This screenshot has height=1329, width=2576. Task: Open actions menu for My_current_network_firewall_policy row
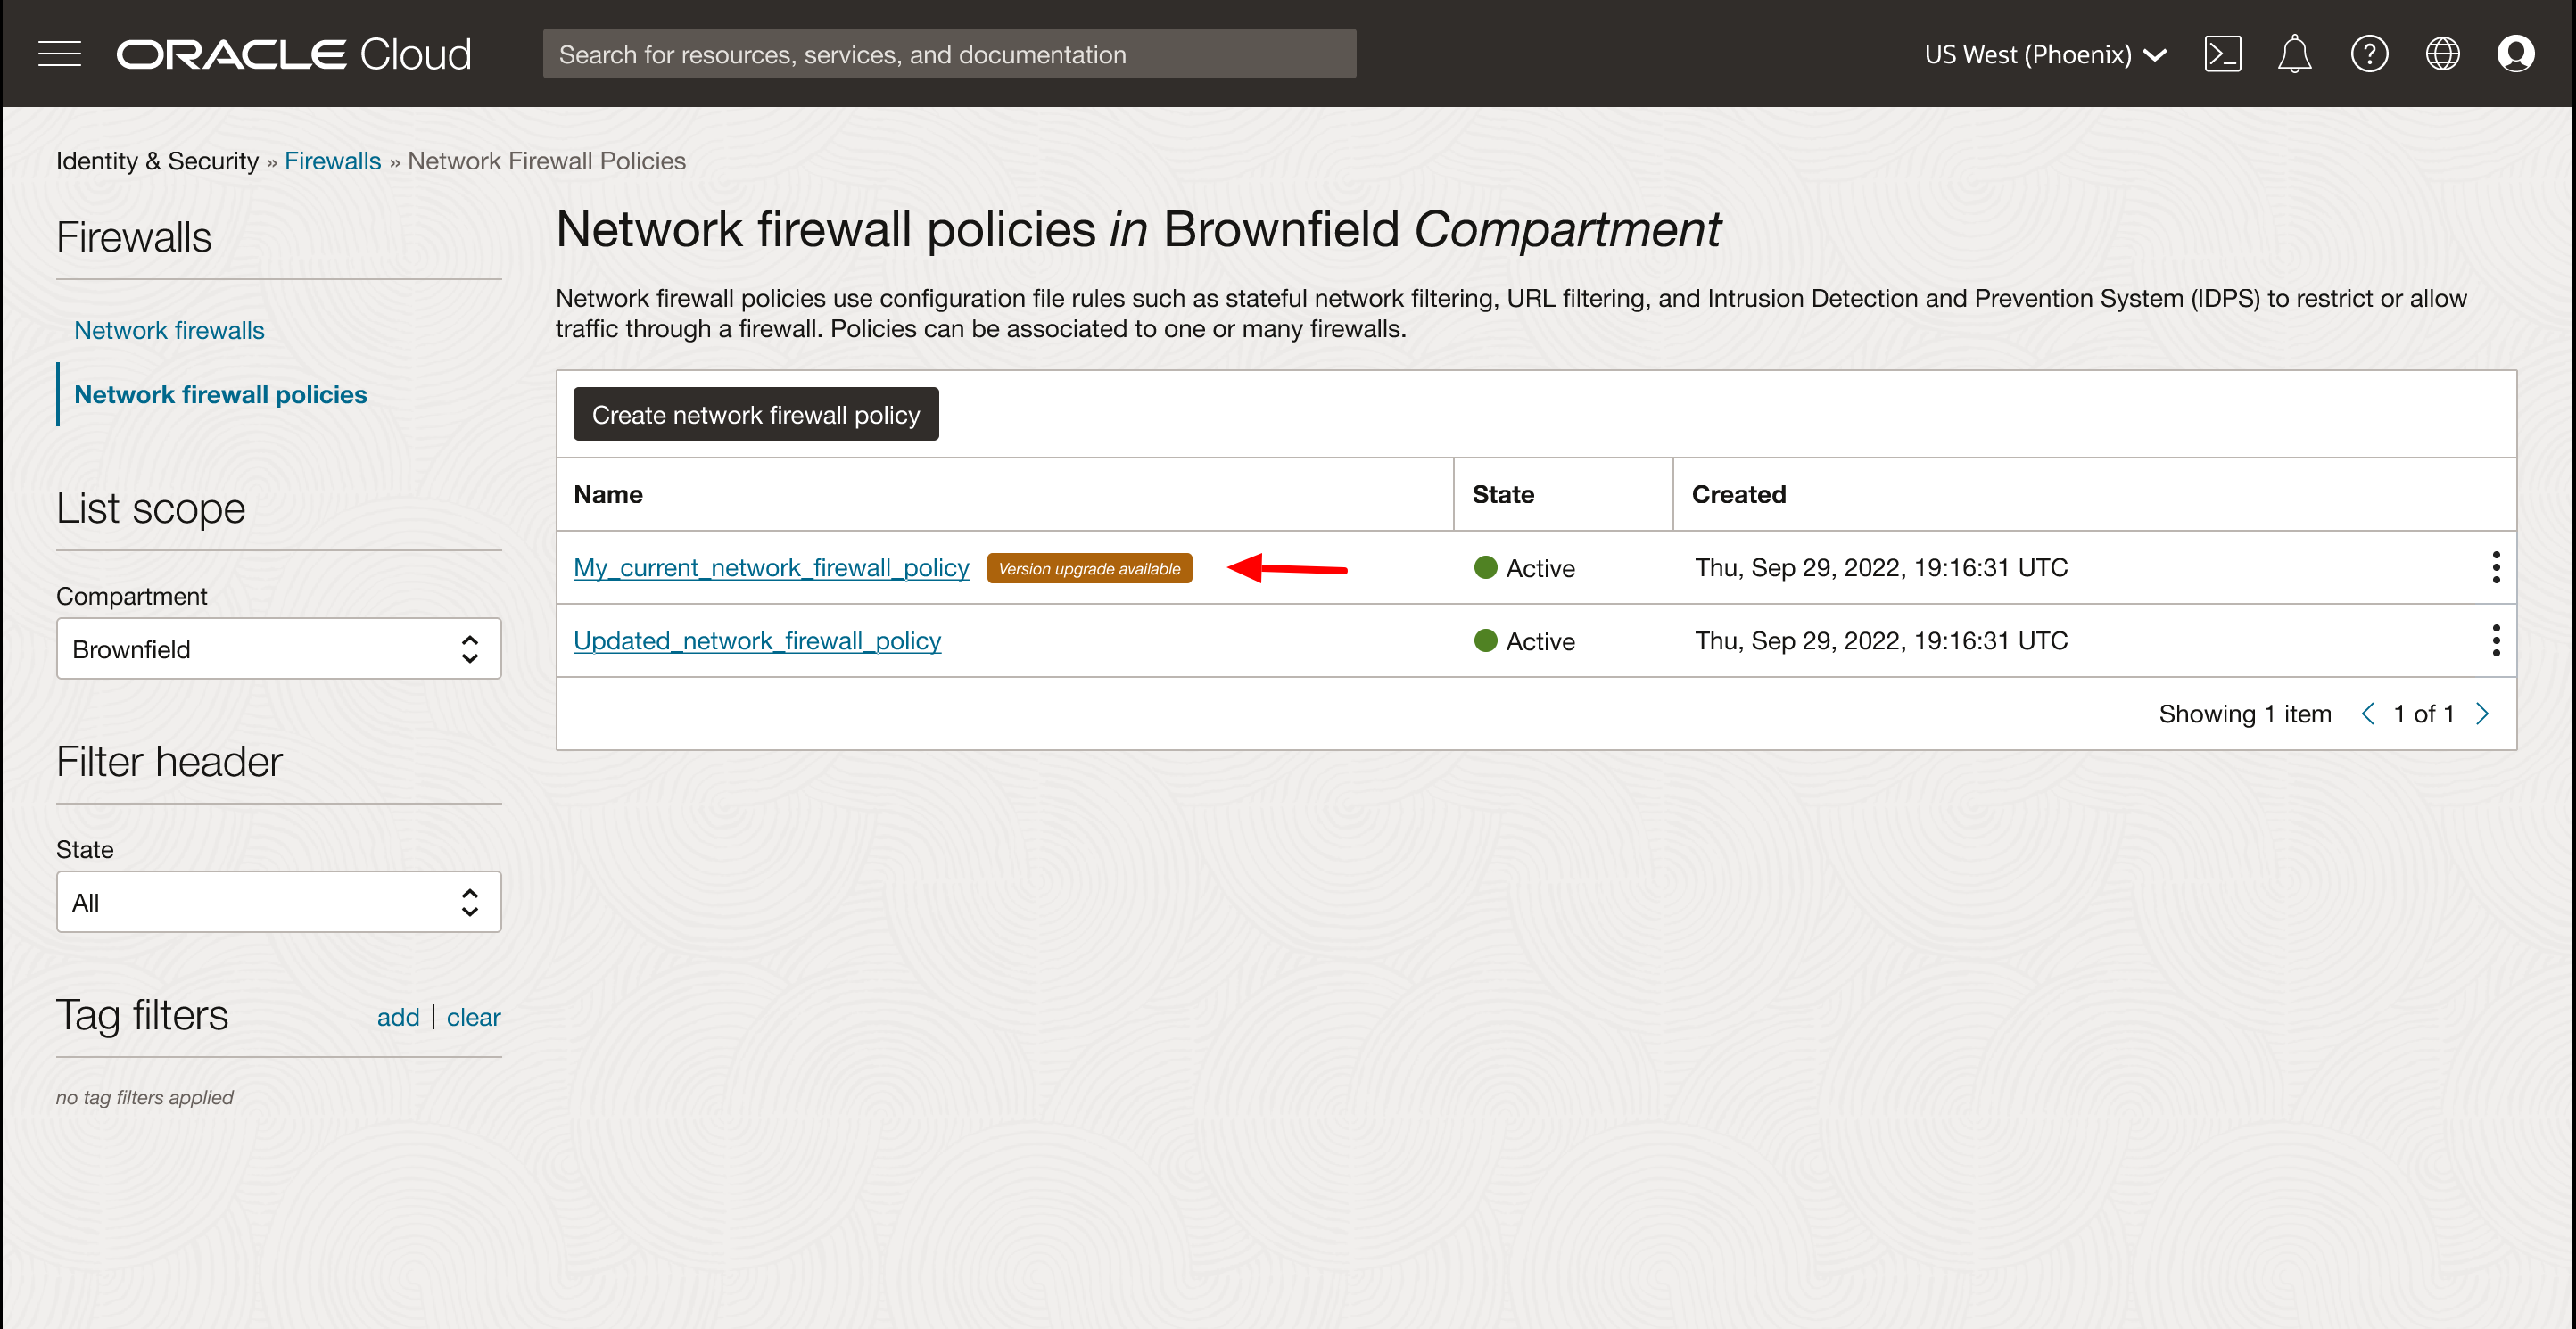(x=2496, y=568)
